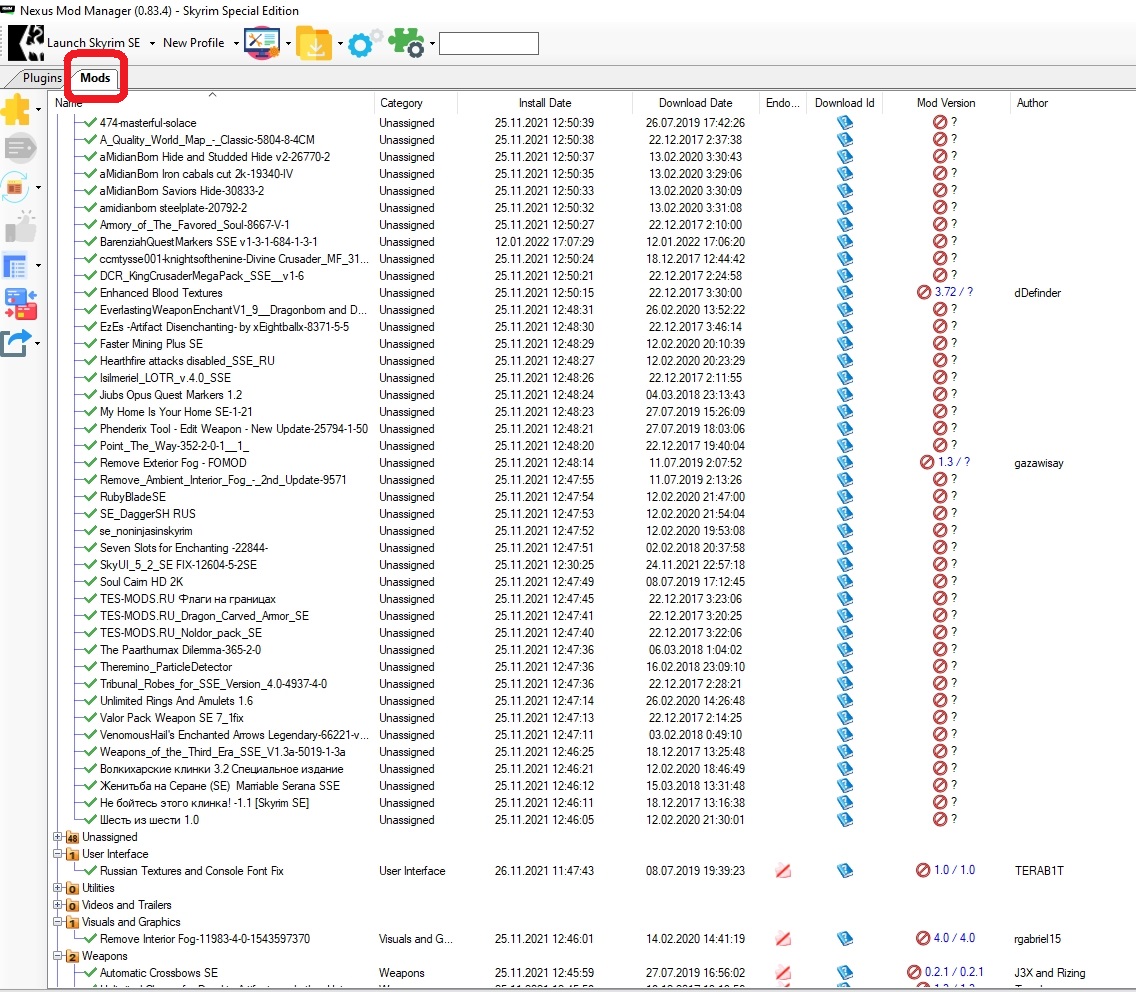The height and width of the screenshot is (992, 1136).
Task: Click the tools monitor icon in top toolbar
Action: point(261,43)
